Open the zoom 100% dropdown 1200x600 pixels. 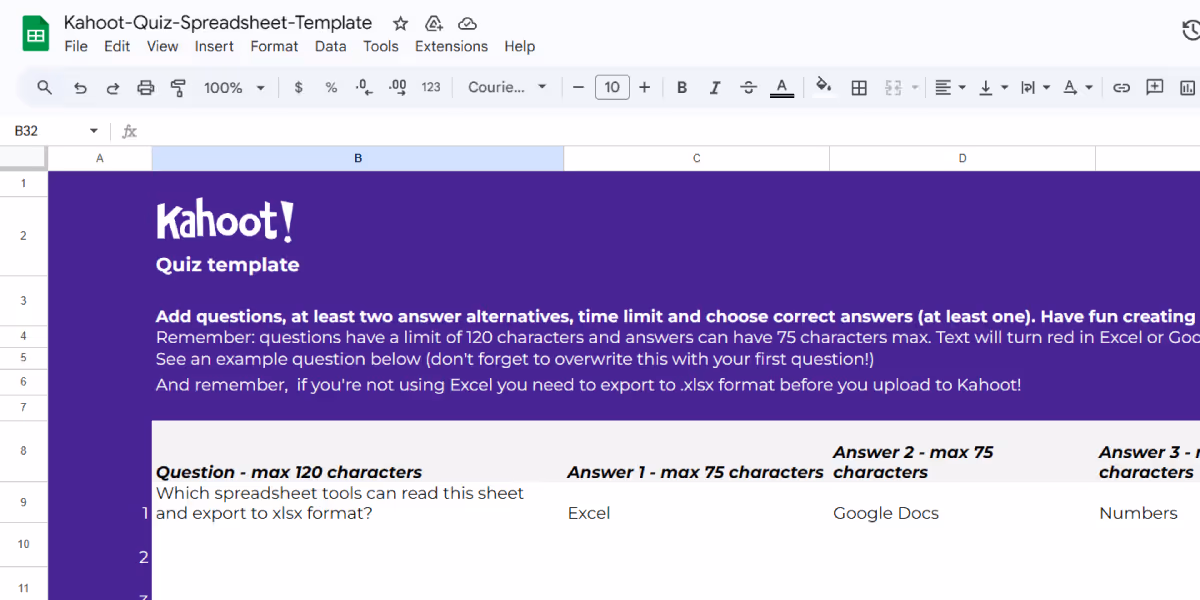coord(234,88)
